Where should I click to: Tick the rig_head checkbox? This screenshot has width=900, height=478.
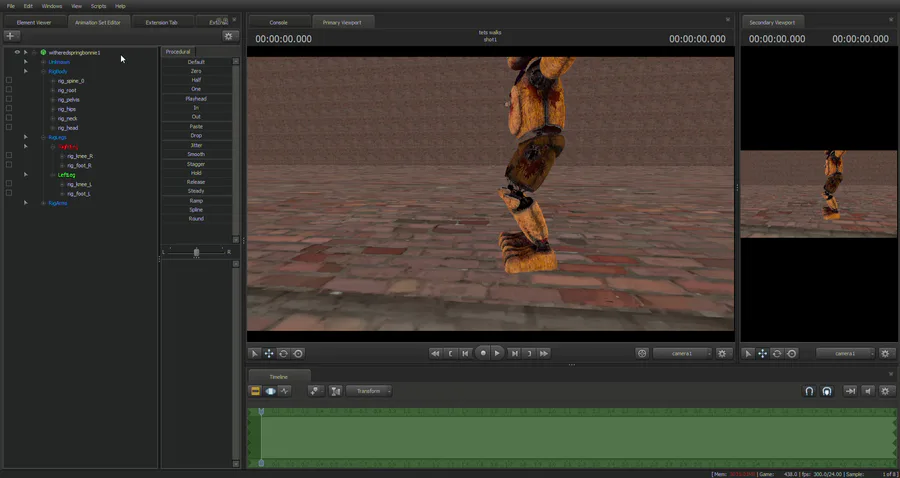tap(9, 127)
